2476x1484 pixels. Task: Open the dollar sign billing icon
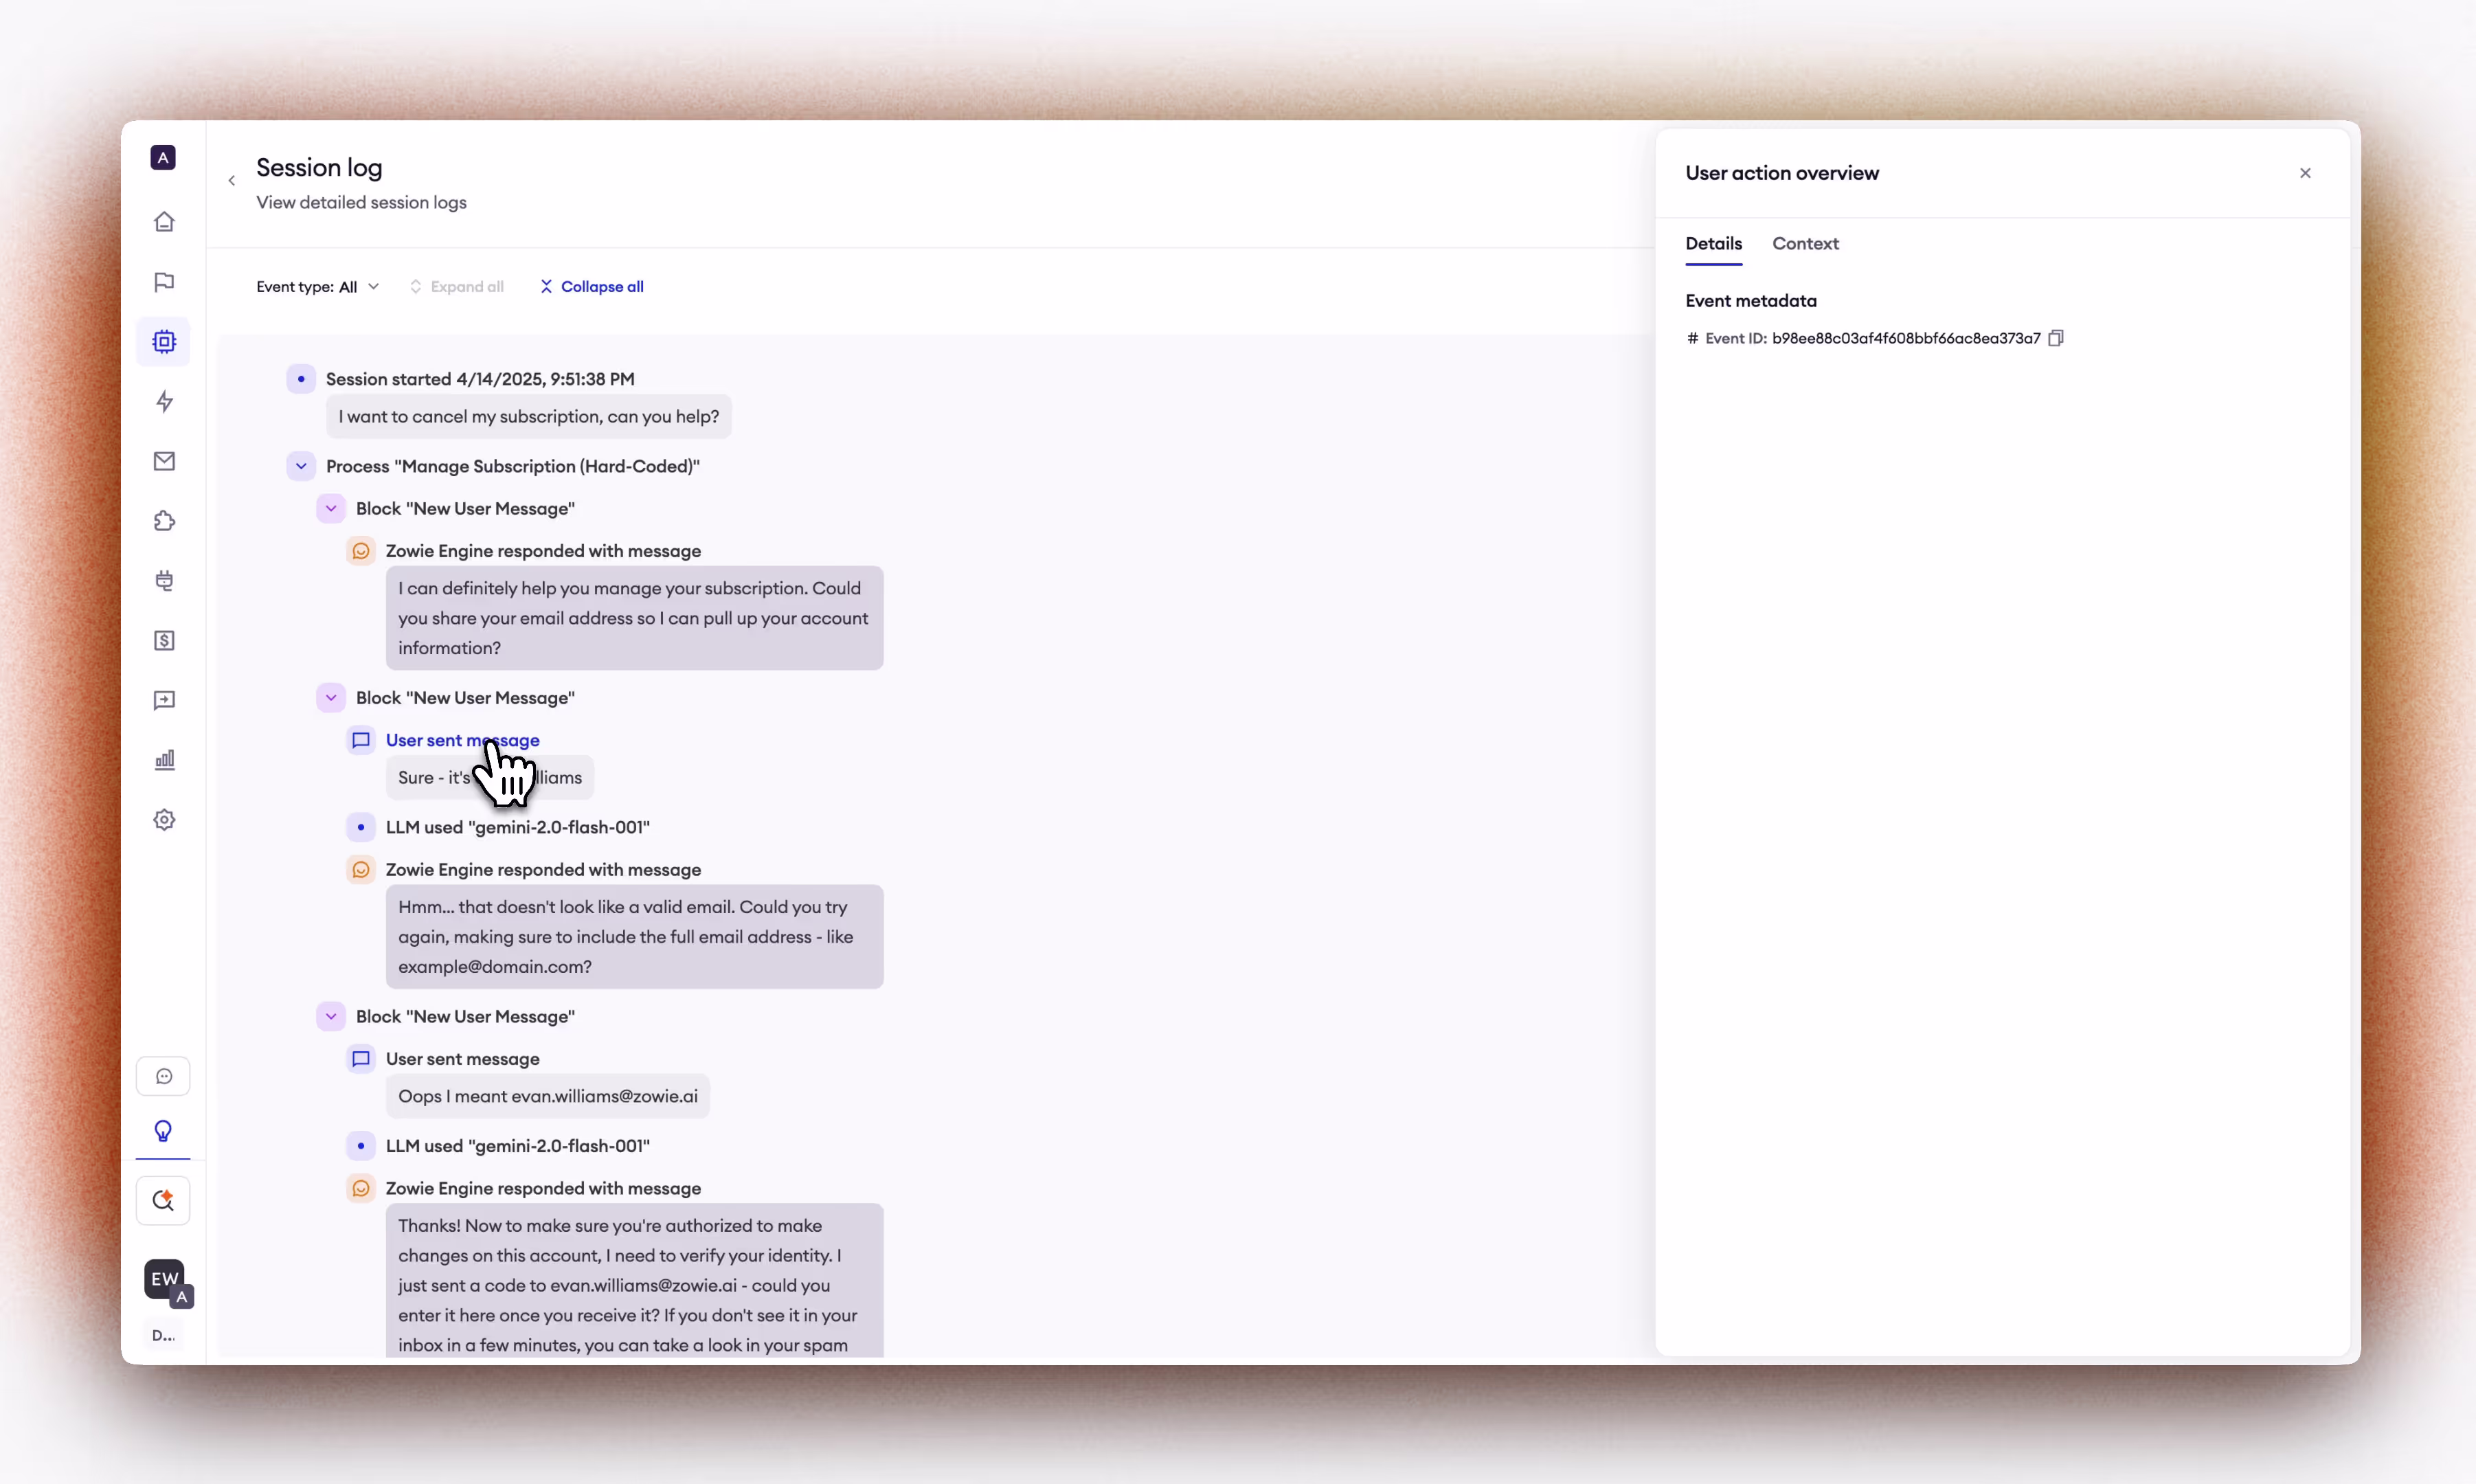coord(164,641)
